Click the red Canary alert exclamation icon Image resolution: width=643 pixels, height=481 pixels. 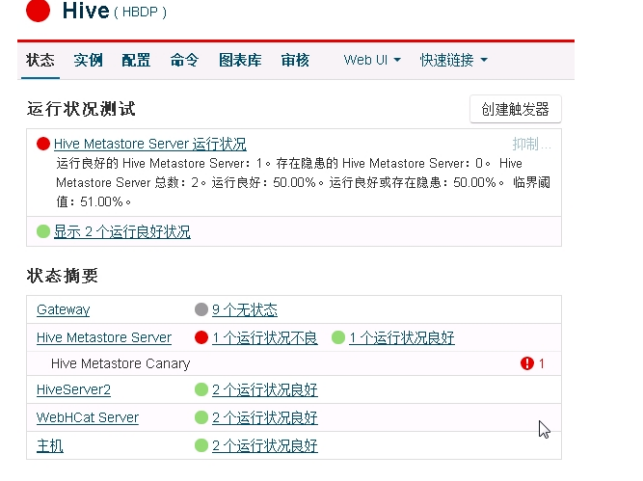(527, 364)
